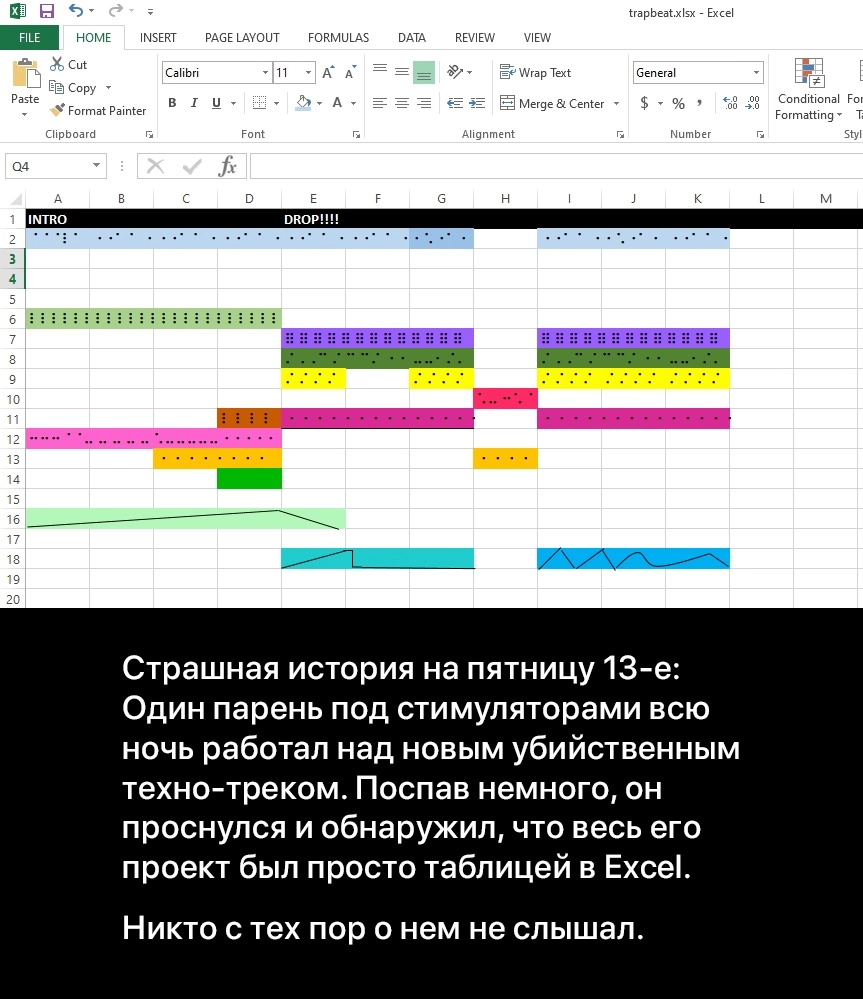The image size is (863, 999).
Task: Apply font color letter A
Action: (x=338, y=103)
